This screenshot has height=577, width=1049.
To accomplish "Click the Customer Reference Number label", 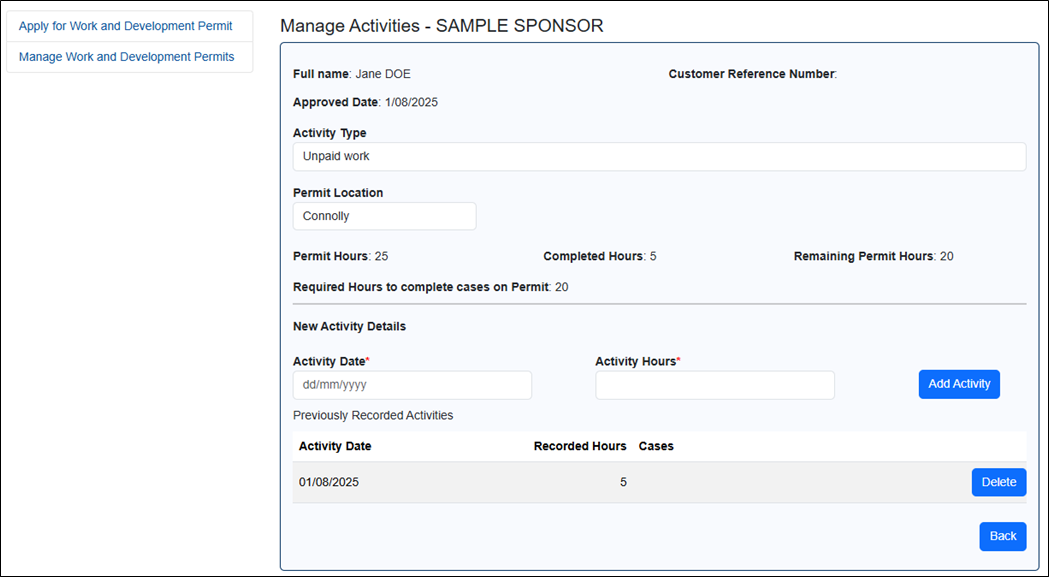I will 751,74.
